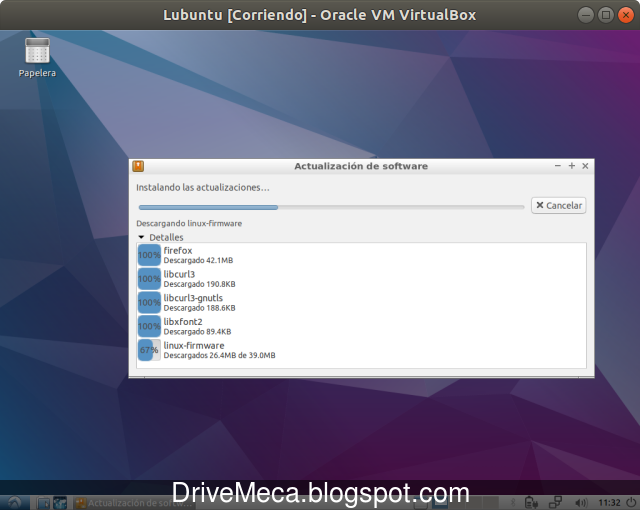The height and width of the screenshot is (510, 640).
Task: Click the volume speaker tray icon
Action: (581, 503)
